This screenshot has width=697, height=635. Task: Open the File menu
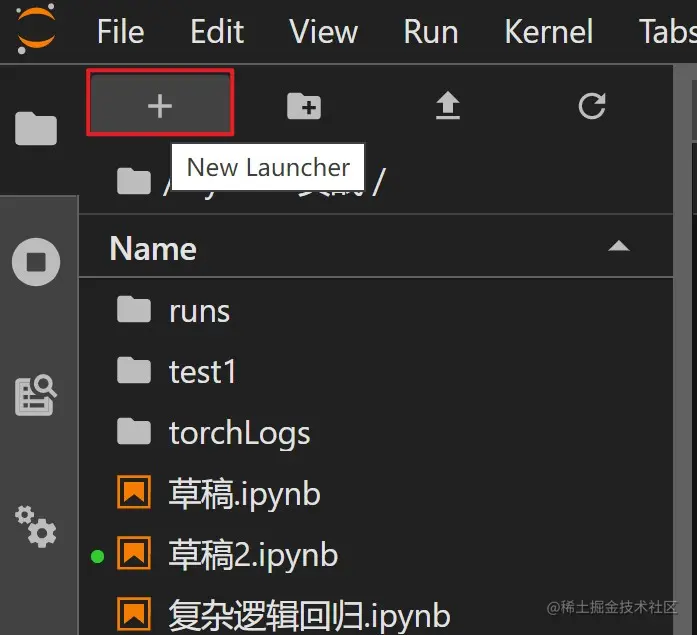tap(120, 32)
